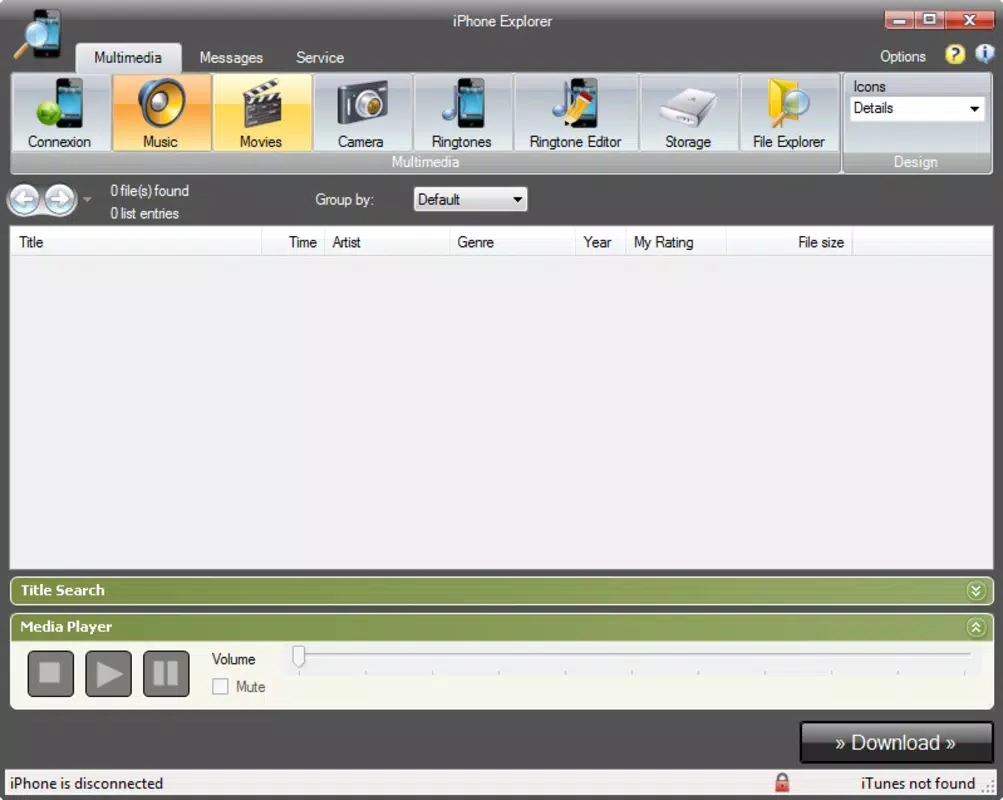This screenshot has height=800, width=1003.
Task: Open navigation history dropdown arrow
Action: (87, 200)
